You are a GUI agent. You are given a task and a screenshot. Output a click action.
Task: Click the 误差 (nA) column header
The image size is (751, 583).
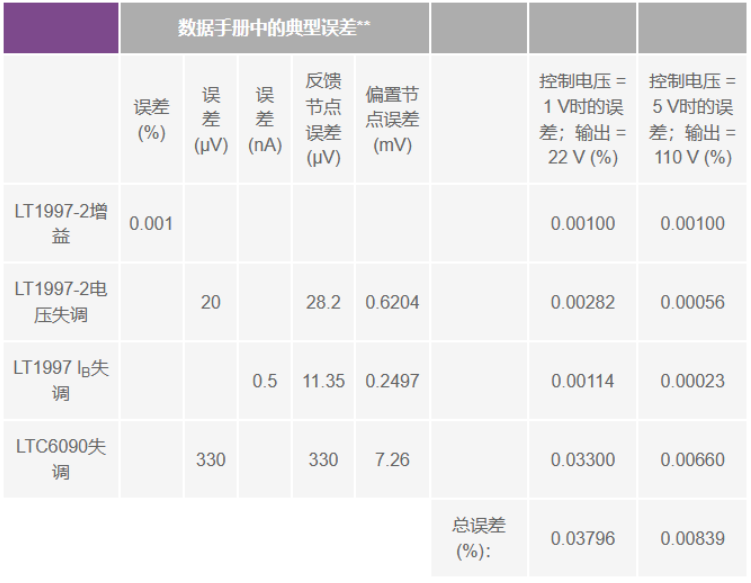pos(265,119)
